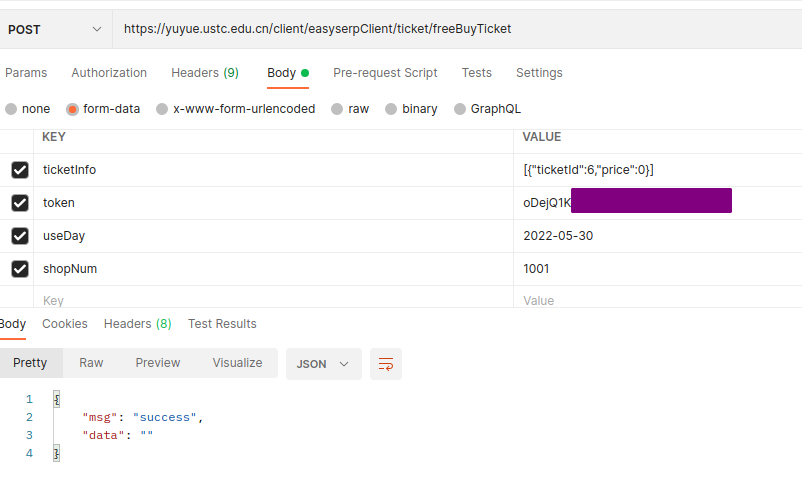Screen dimensions: 802x477
Task: Choose x-www-form-urlencoded body type
Action: click(x=163, y=109)
